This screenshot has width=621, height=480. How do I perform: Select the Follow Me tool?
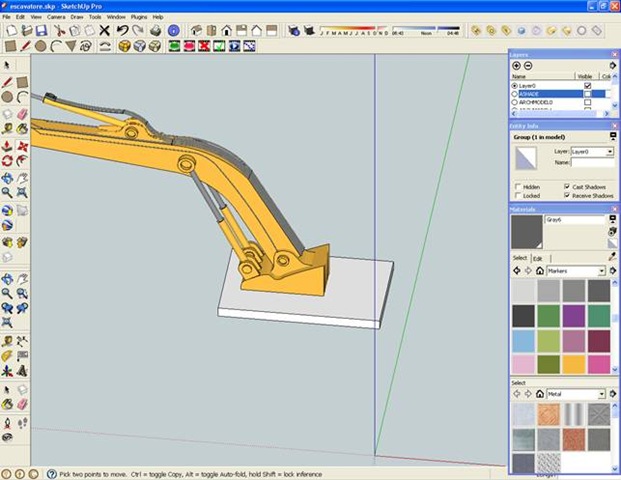click(x=22, y=161)
